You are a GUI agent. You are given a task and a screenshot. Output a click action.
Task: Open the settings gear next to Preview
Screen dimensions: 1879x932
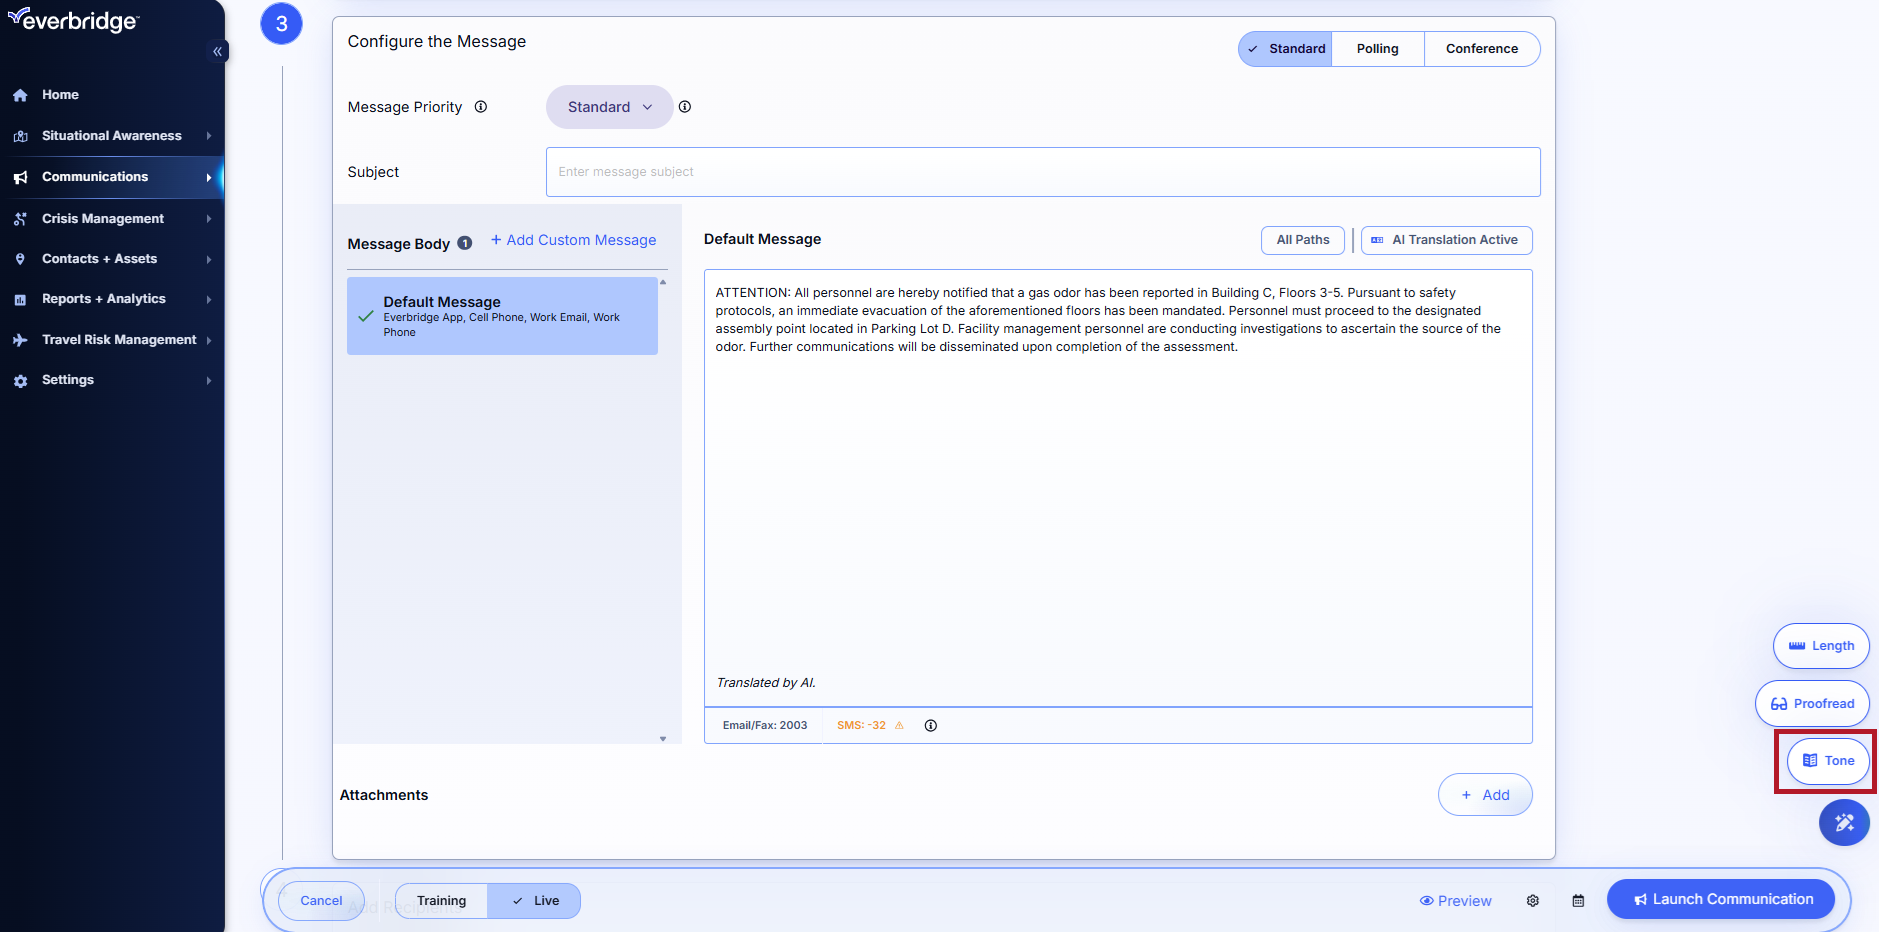[1532, 901]
